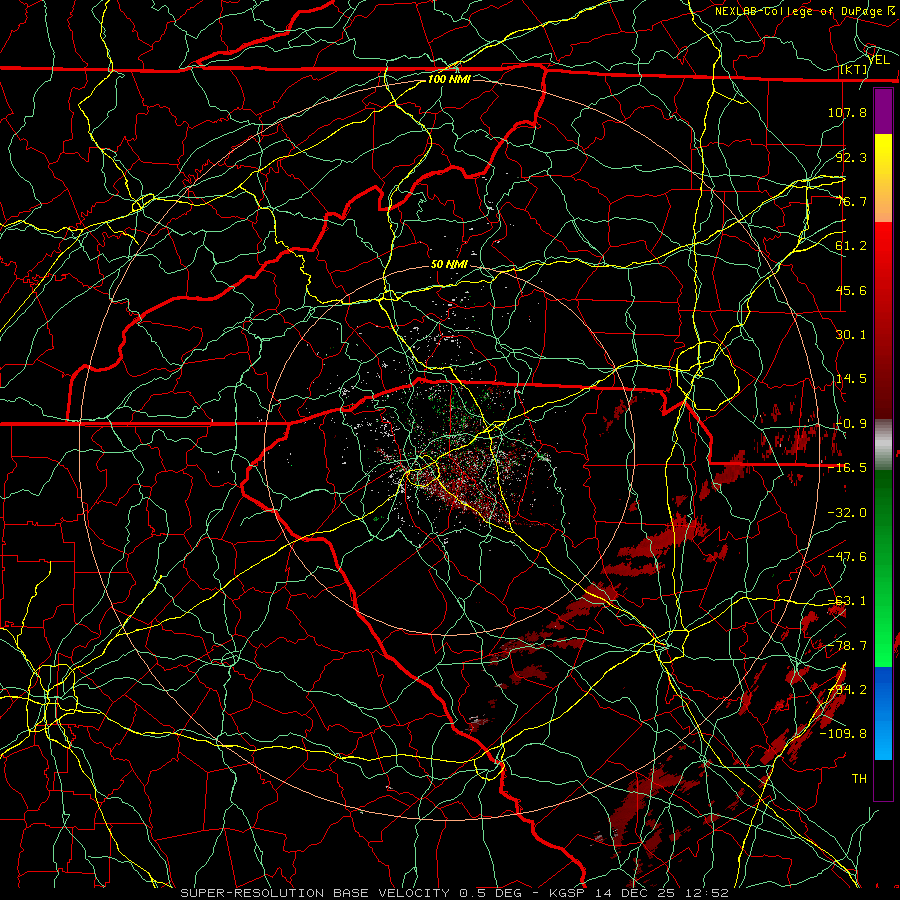Viewport: 900px width, 900px height.
Task: Select the -32.0 legend value
Action: 847,513
